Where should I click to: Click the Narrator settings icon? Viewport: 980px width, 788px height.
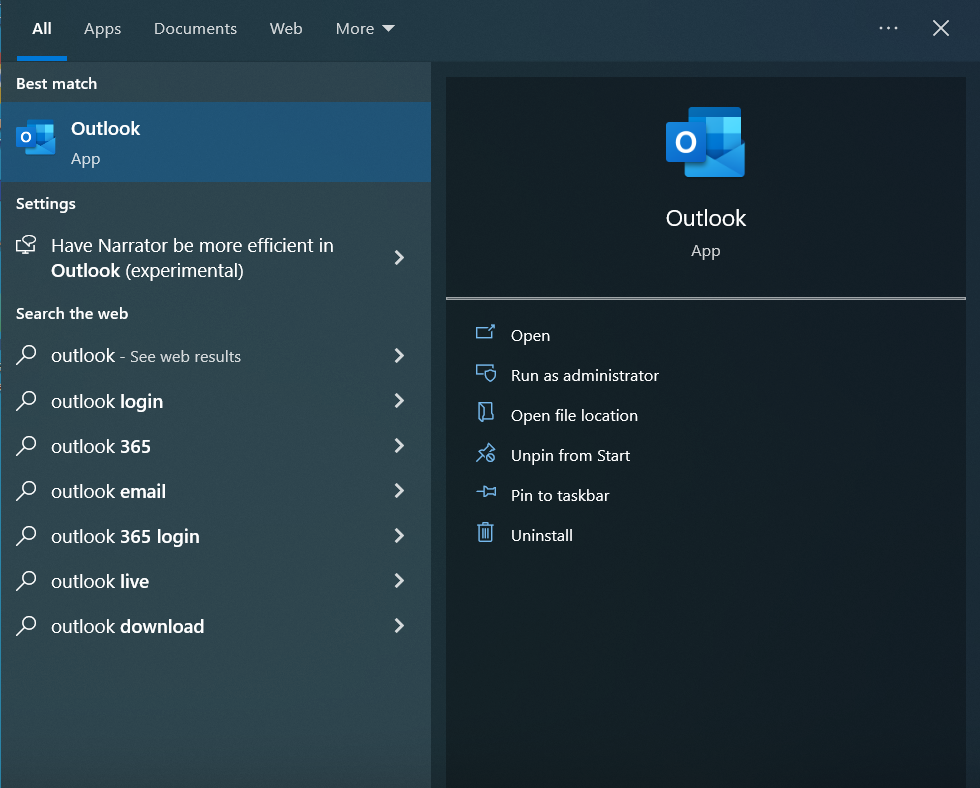point(26,245)
